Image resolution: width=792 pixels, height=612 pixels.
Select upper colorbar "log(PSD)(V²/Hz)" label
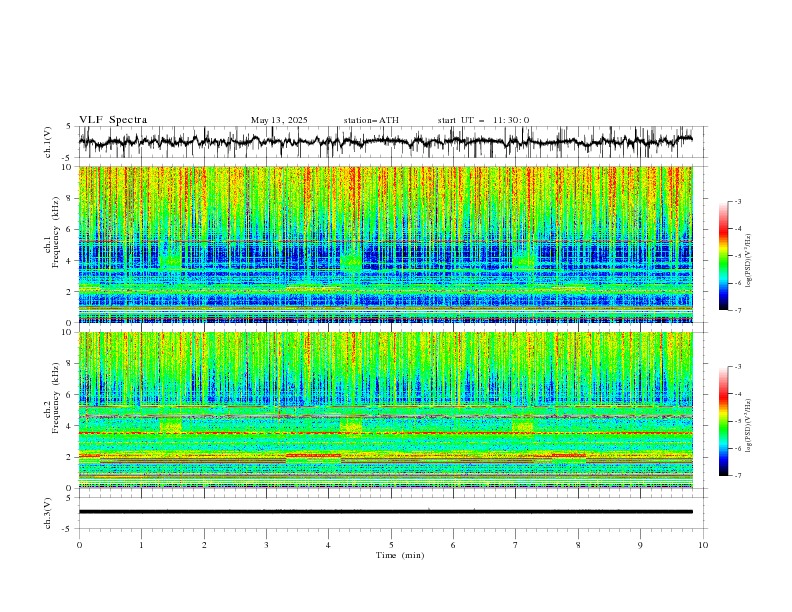point(748,261)
